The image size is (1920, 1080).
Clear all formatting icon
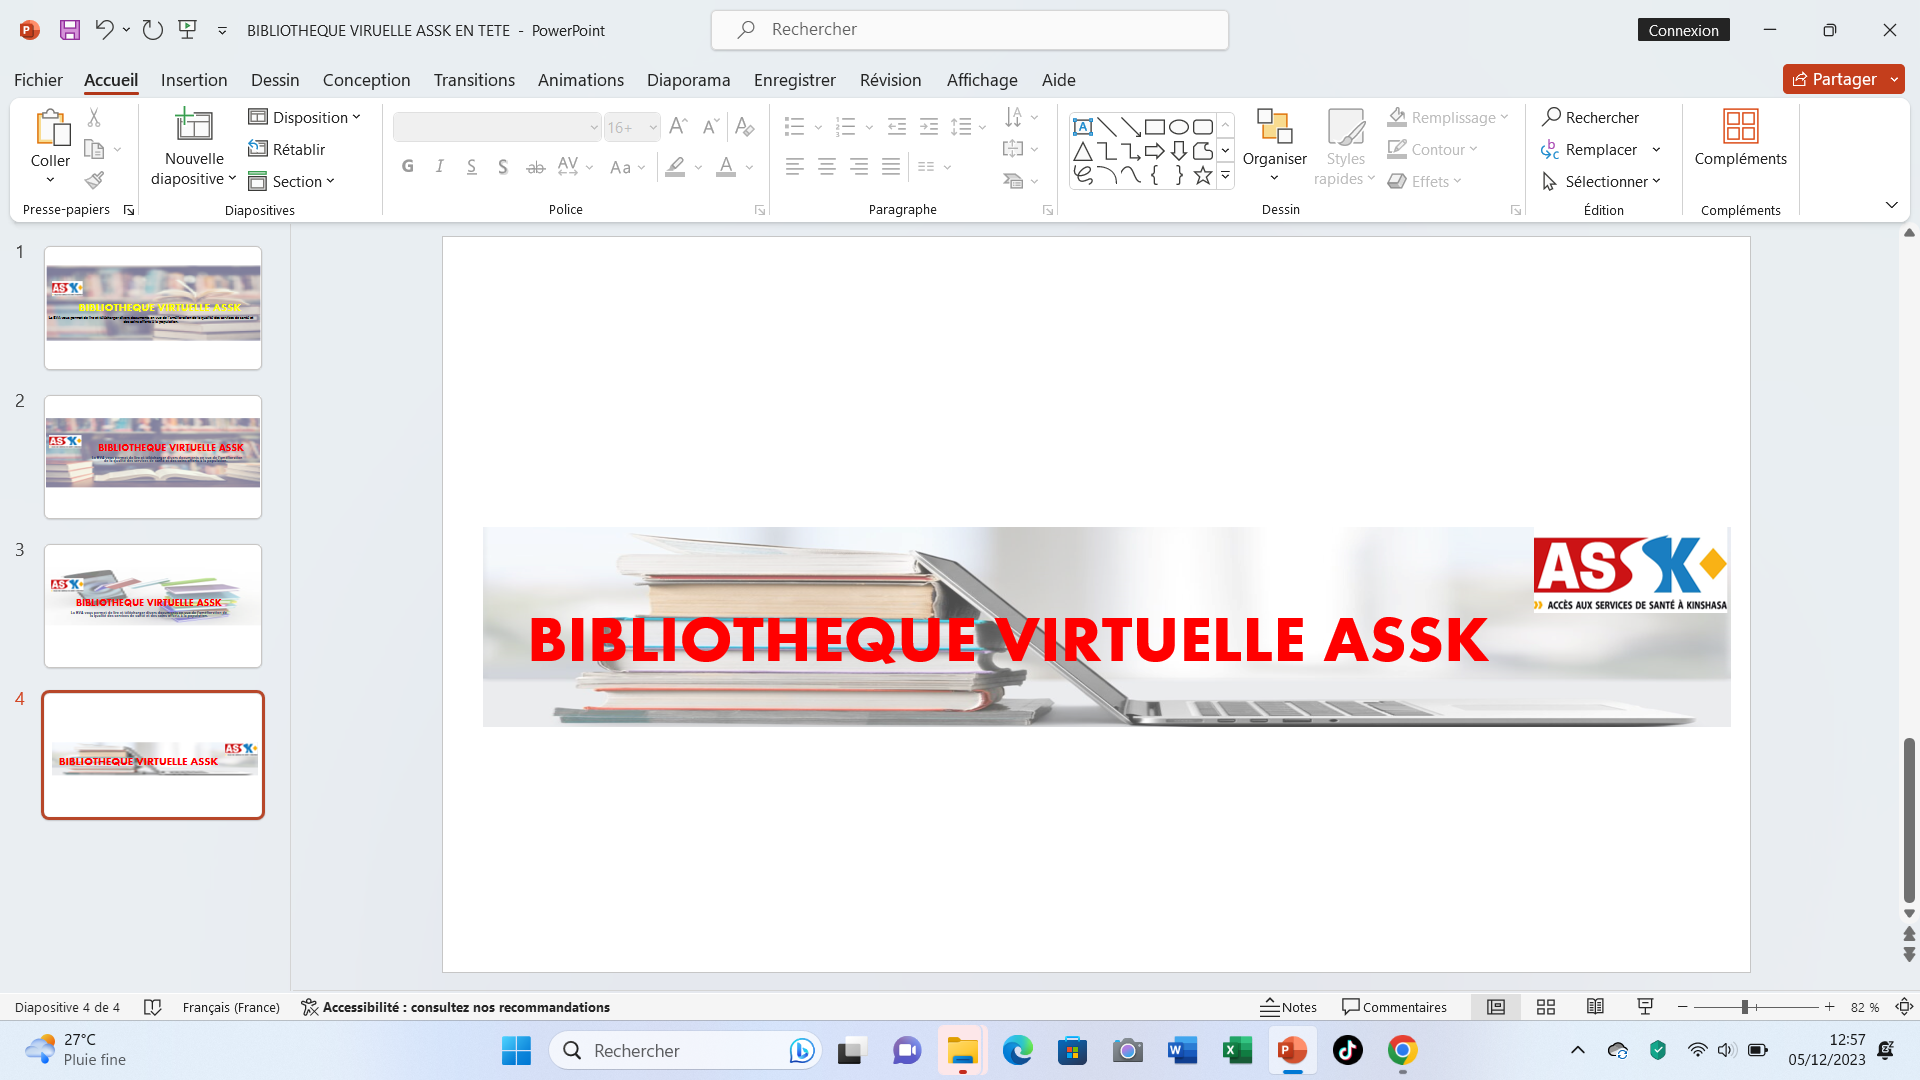pos(745,127)
